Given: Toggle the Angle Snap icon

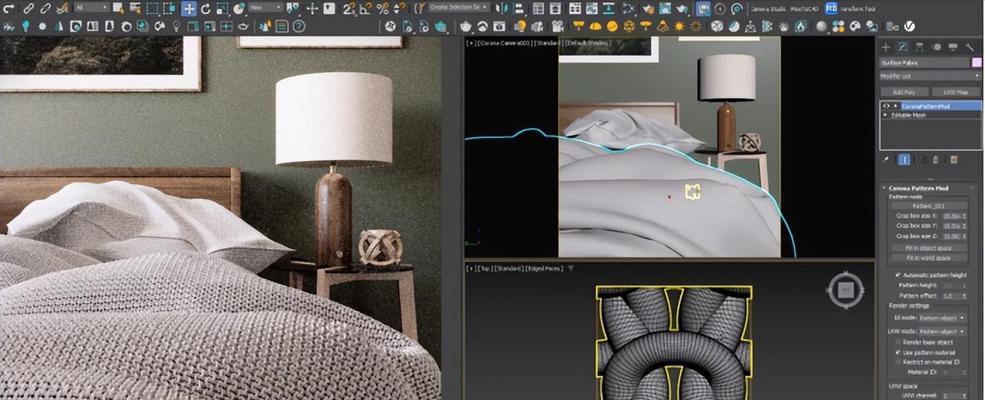Looking at the screenshot, I should [x=366, y=9].
